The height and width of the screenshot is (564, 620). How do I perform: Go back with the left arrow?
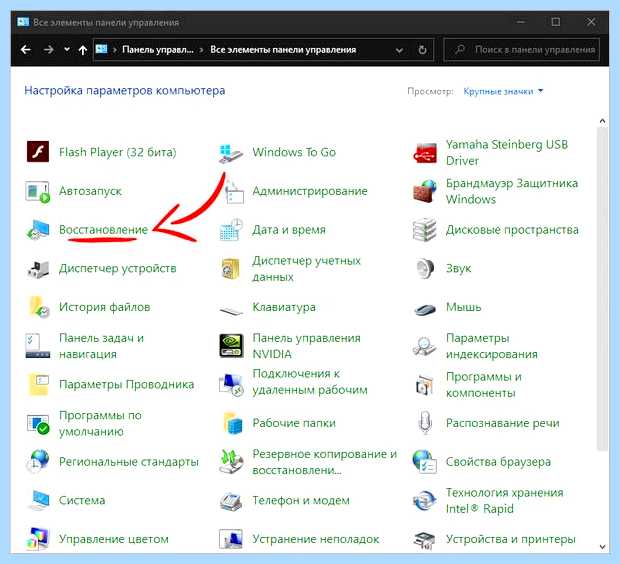26,49
